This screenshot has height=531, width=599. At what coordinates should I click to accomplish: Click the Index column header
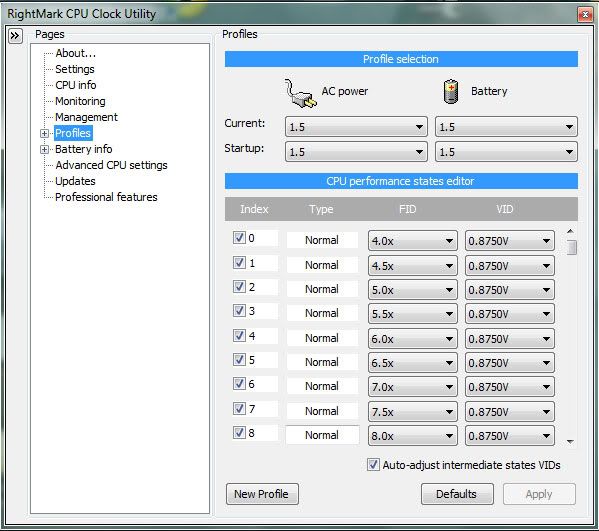coord(254,209)
